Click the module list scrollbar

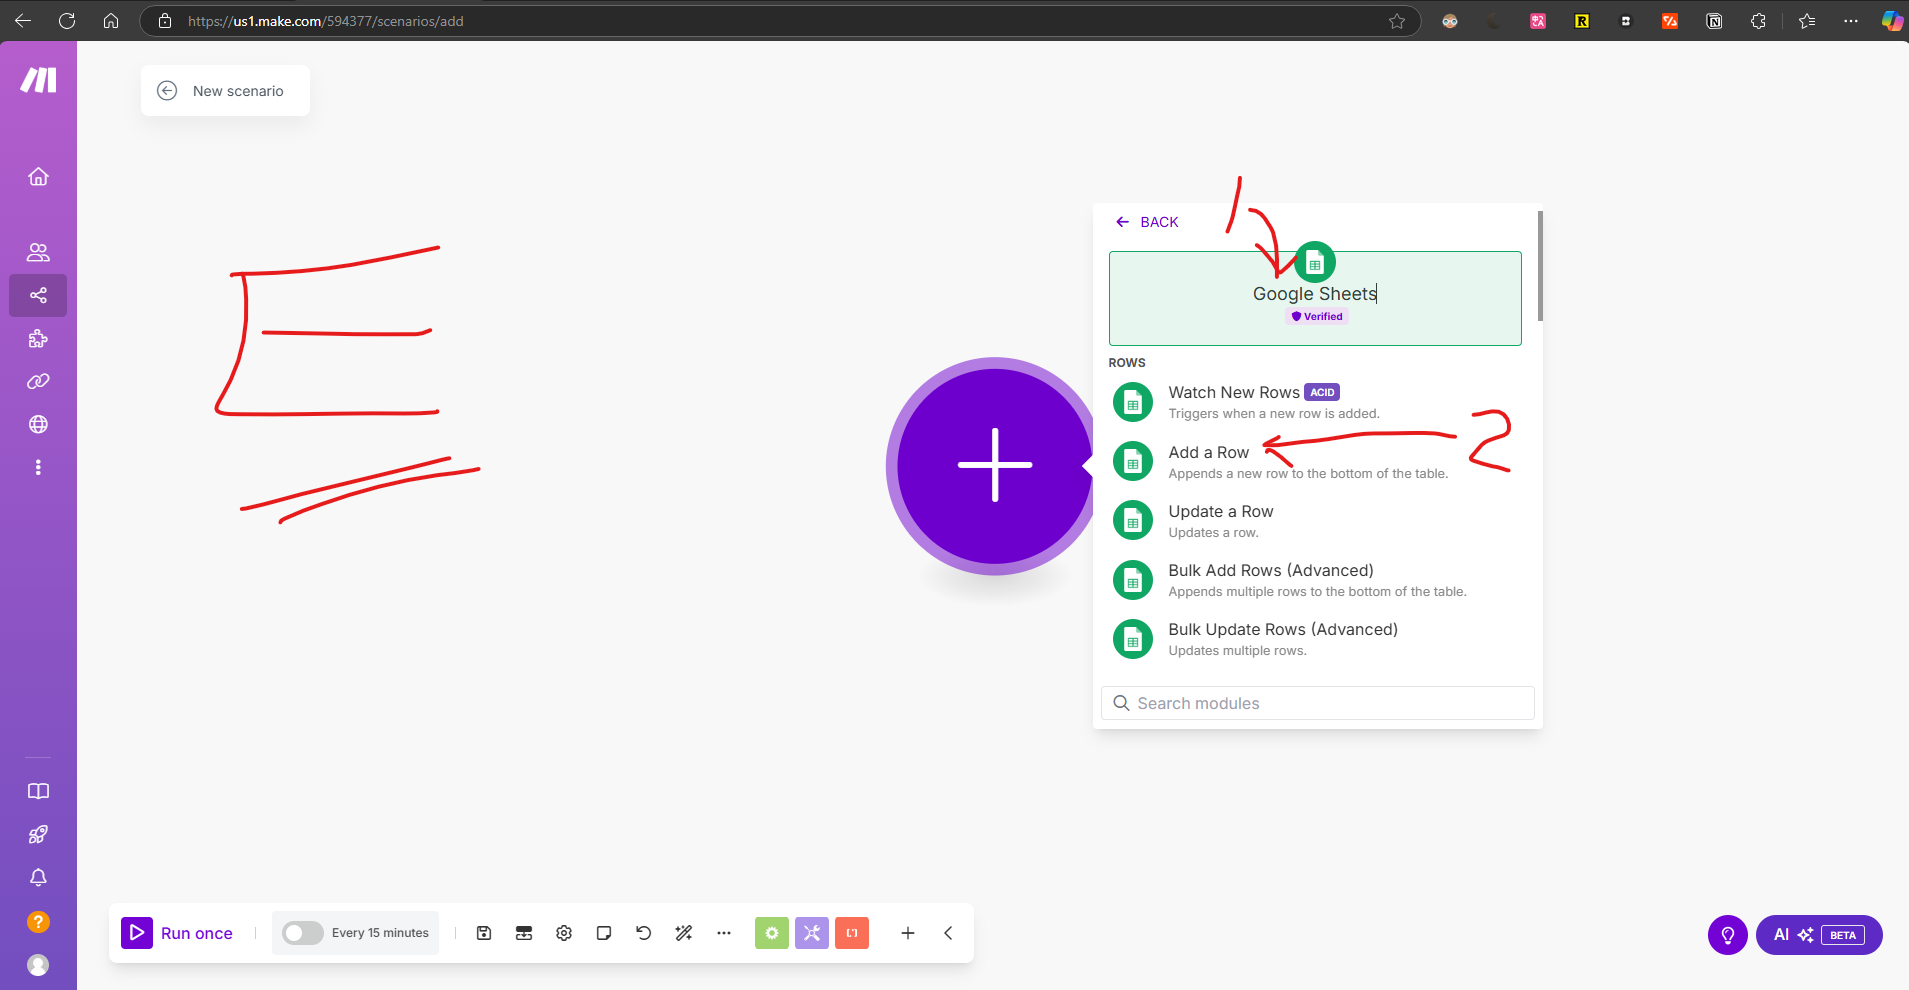1540,266
